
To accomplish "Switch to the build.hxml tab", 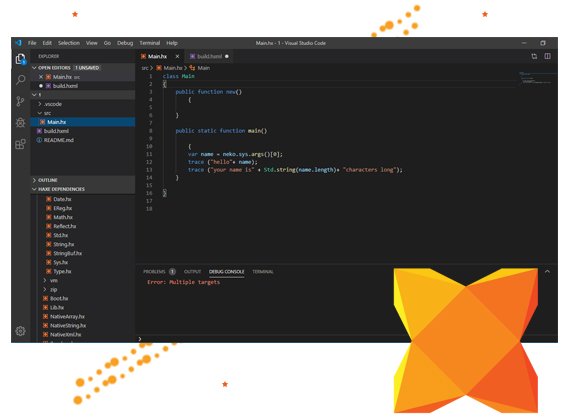I will point(209,56).
